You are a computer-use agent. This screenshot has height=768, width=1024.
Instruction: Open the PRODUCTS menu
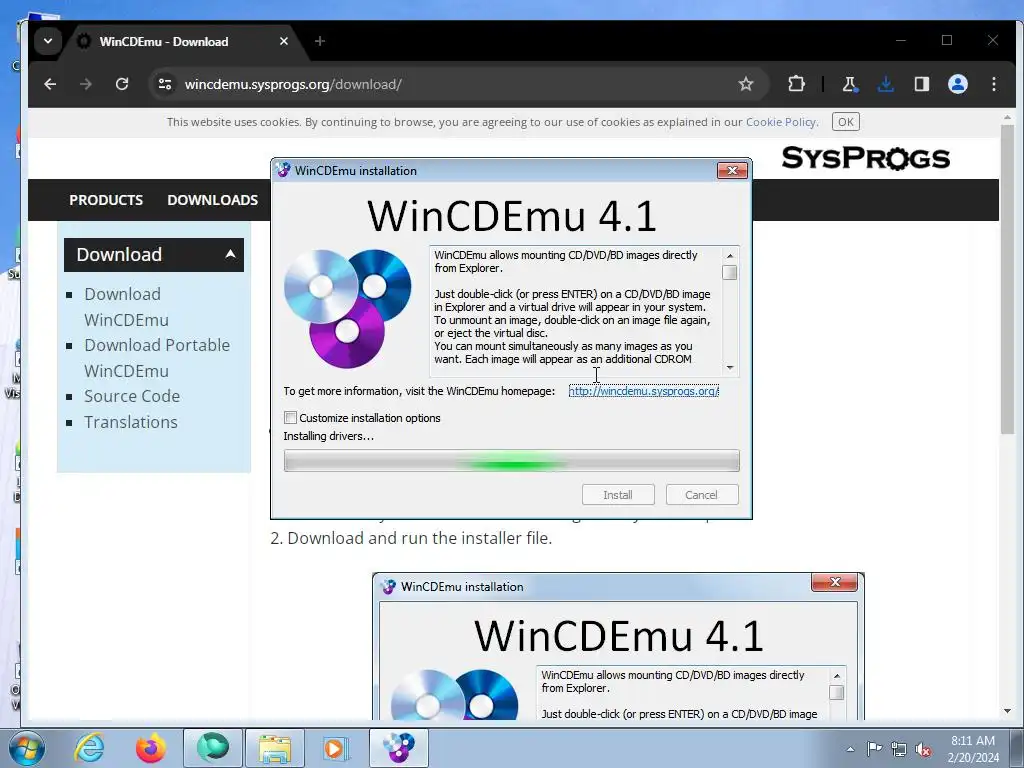(x=106, y=200)
